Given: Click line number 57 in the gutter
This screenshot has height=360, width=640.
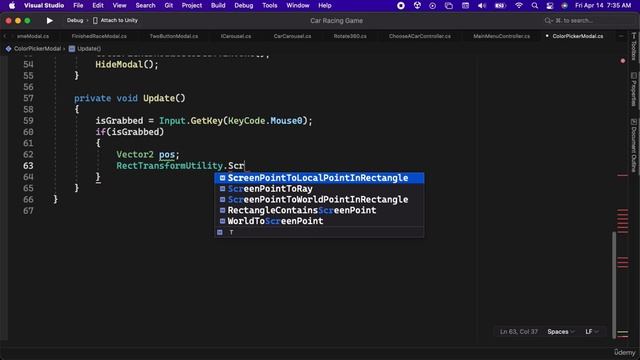Looking at the screenshot, I should click(28, 98).
